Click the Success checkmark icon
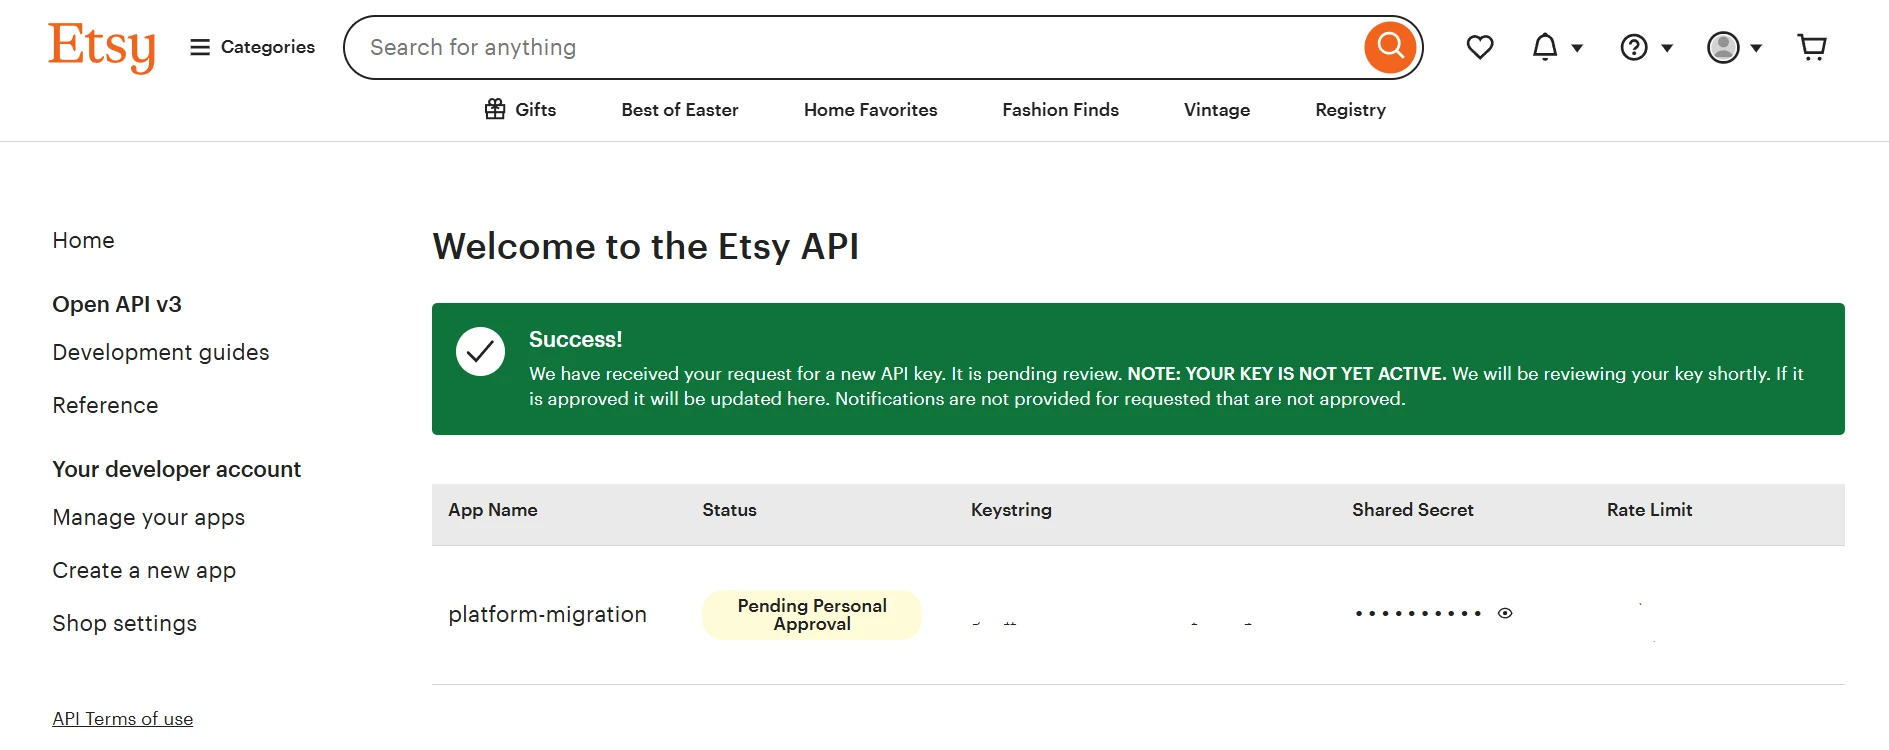This screenshot has width=1889, height=750. click(x=481, y=351)
